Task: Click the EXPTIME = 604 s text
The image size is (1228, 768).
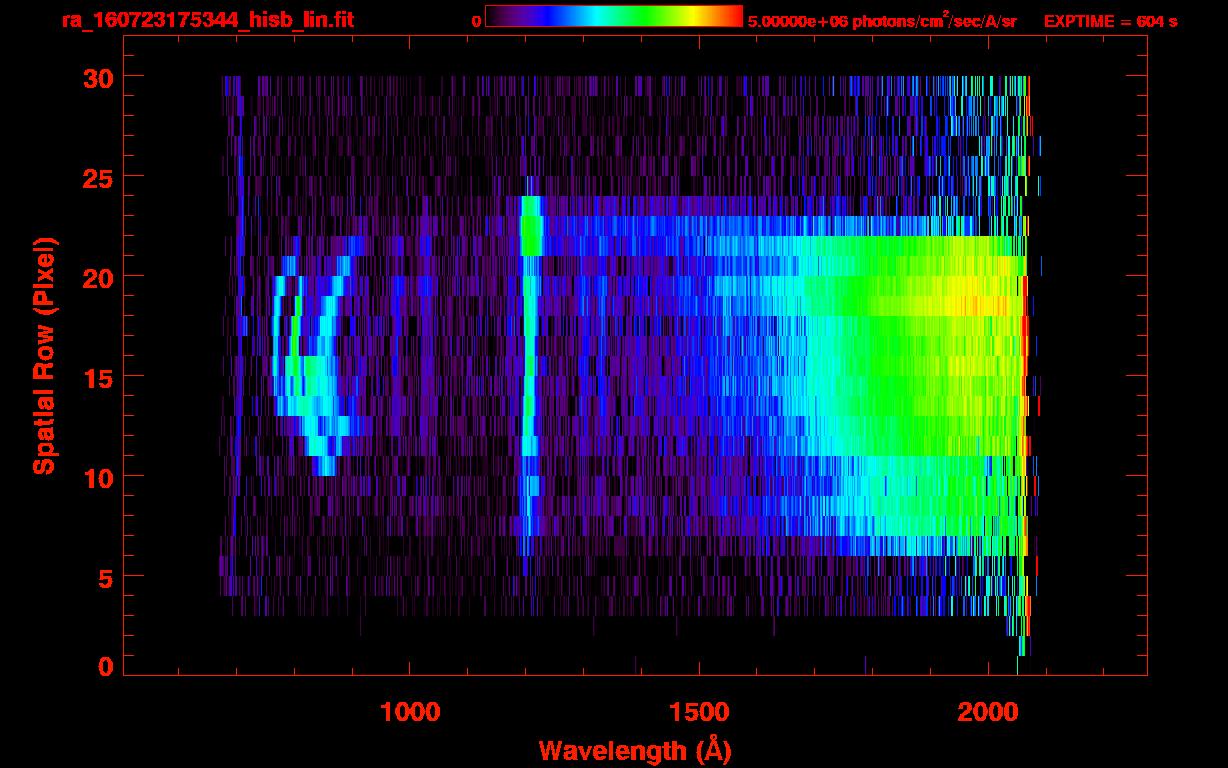Action: (x=1110, y=21)
